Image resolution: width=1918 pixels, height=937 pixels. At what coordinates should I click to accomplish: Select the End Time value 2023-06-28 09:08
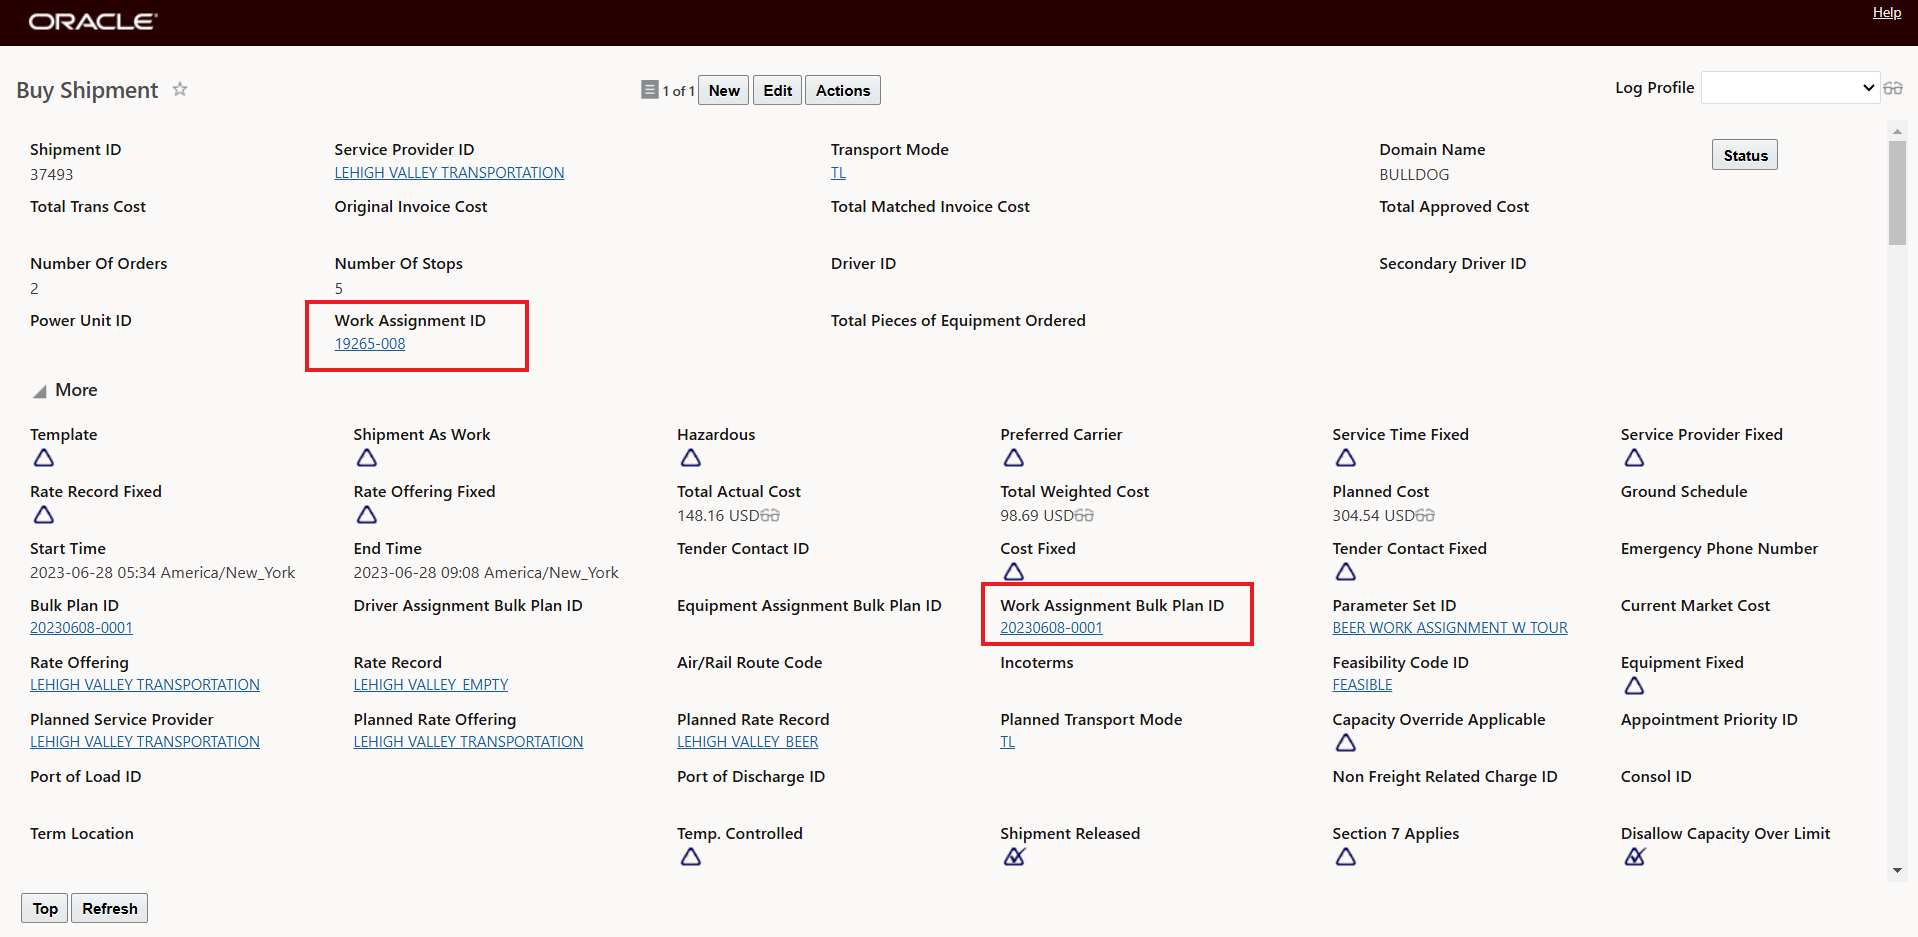(486, 573)
